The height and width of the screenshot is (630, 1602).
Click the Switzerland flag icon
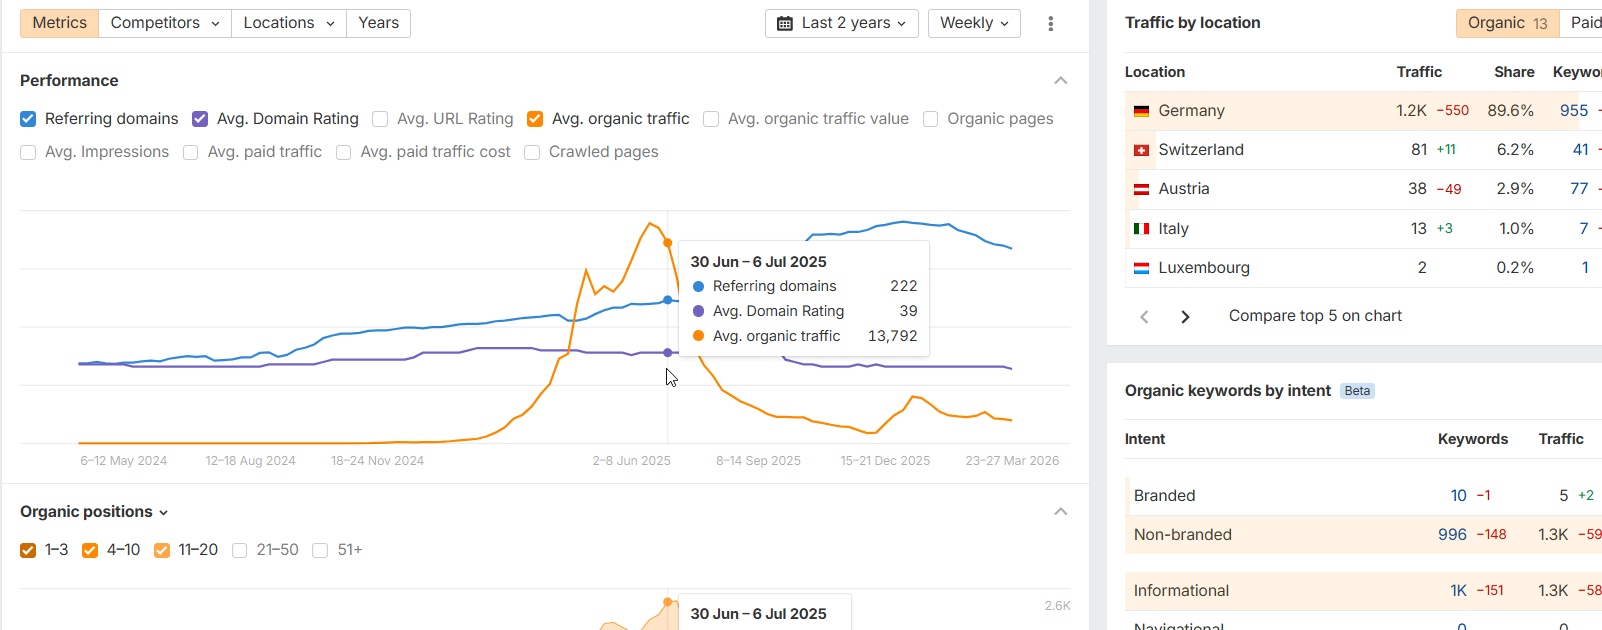[x=1141, y=150]
